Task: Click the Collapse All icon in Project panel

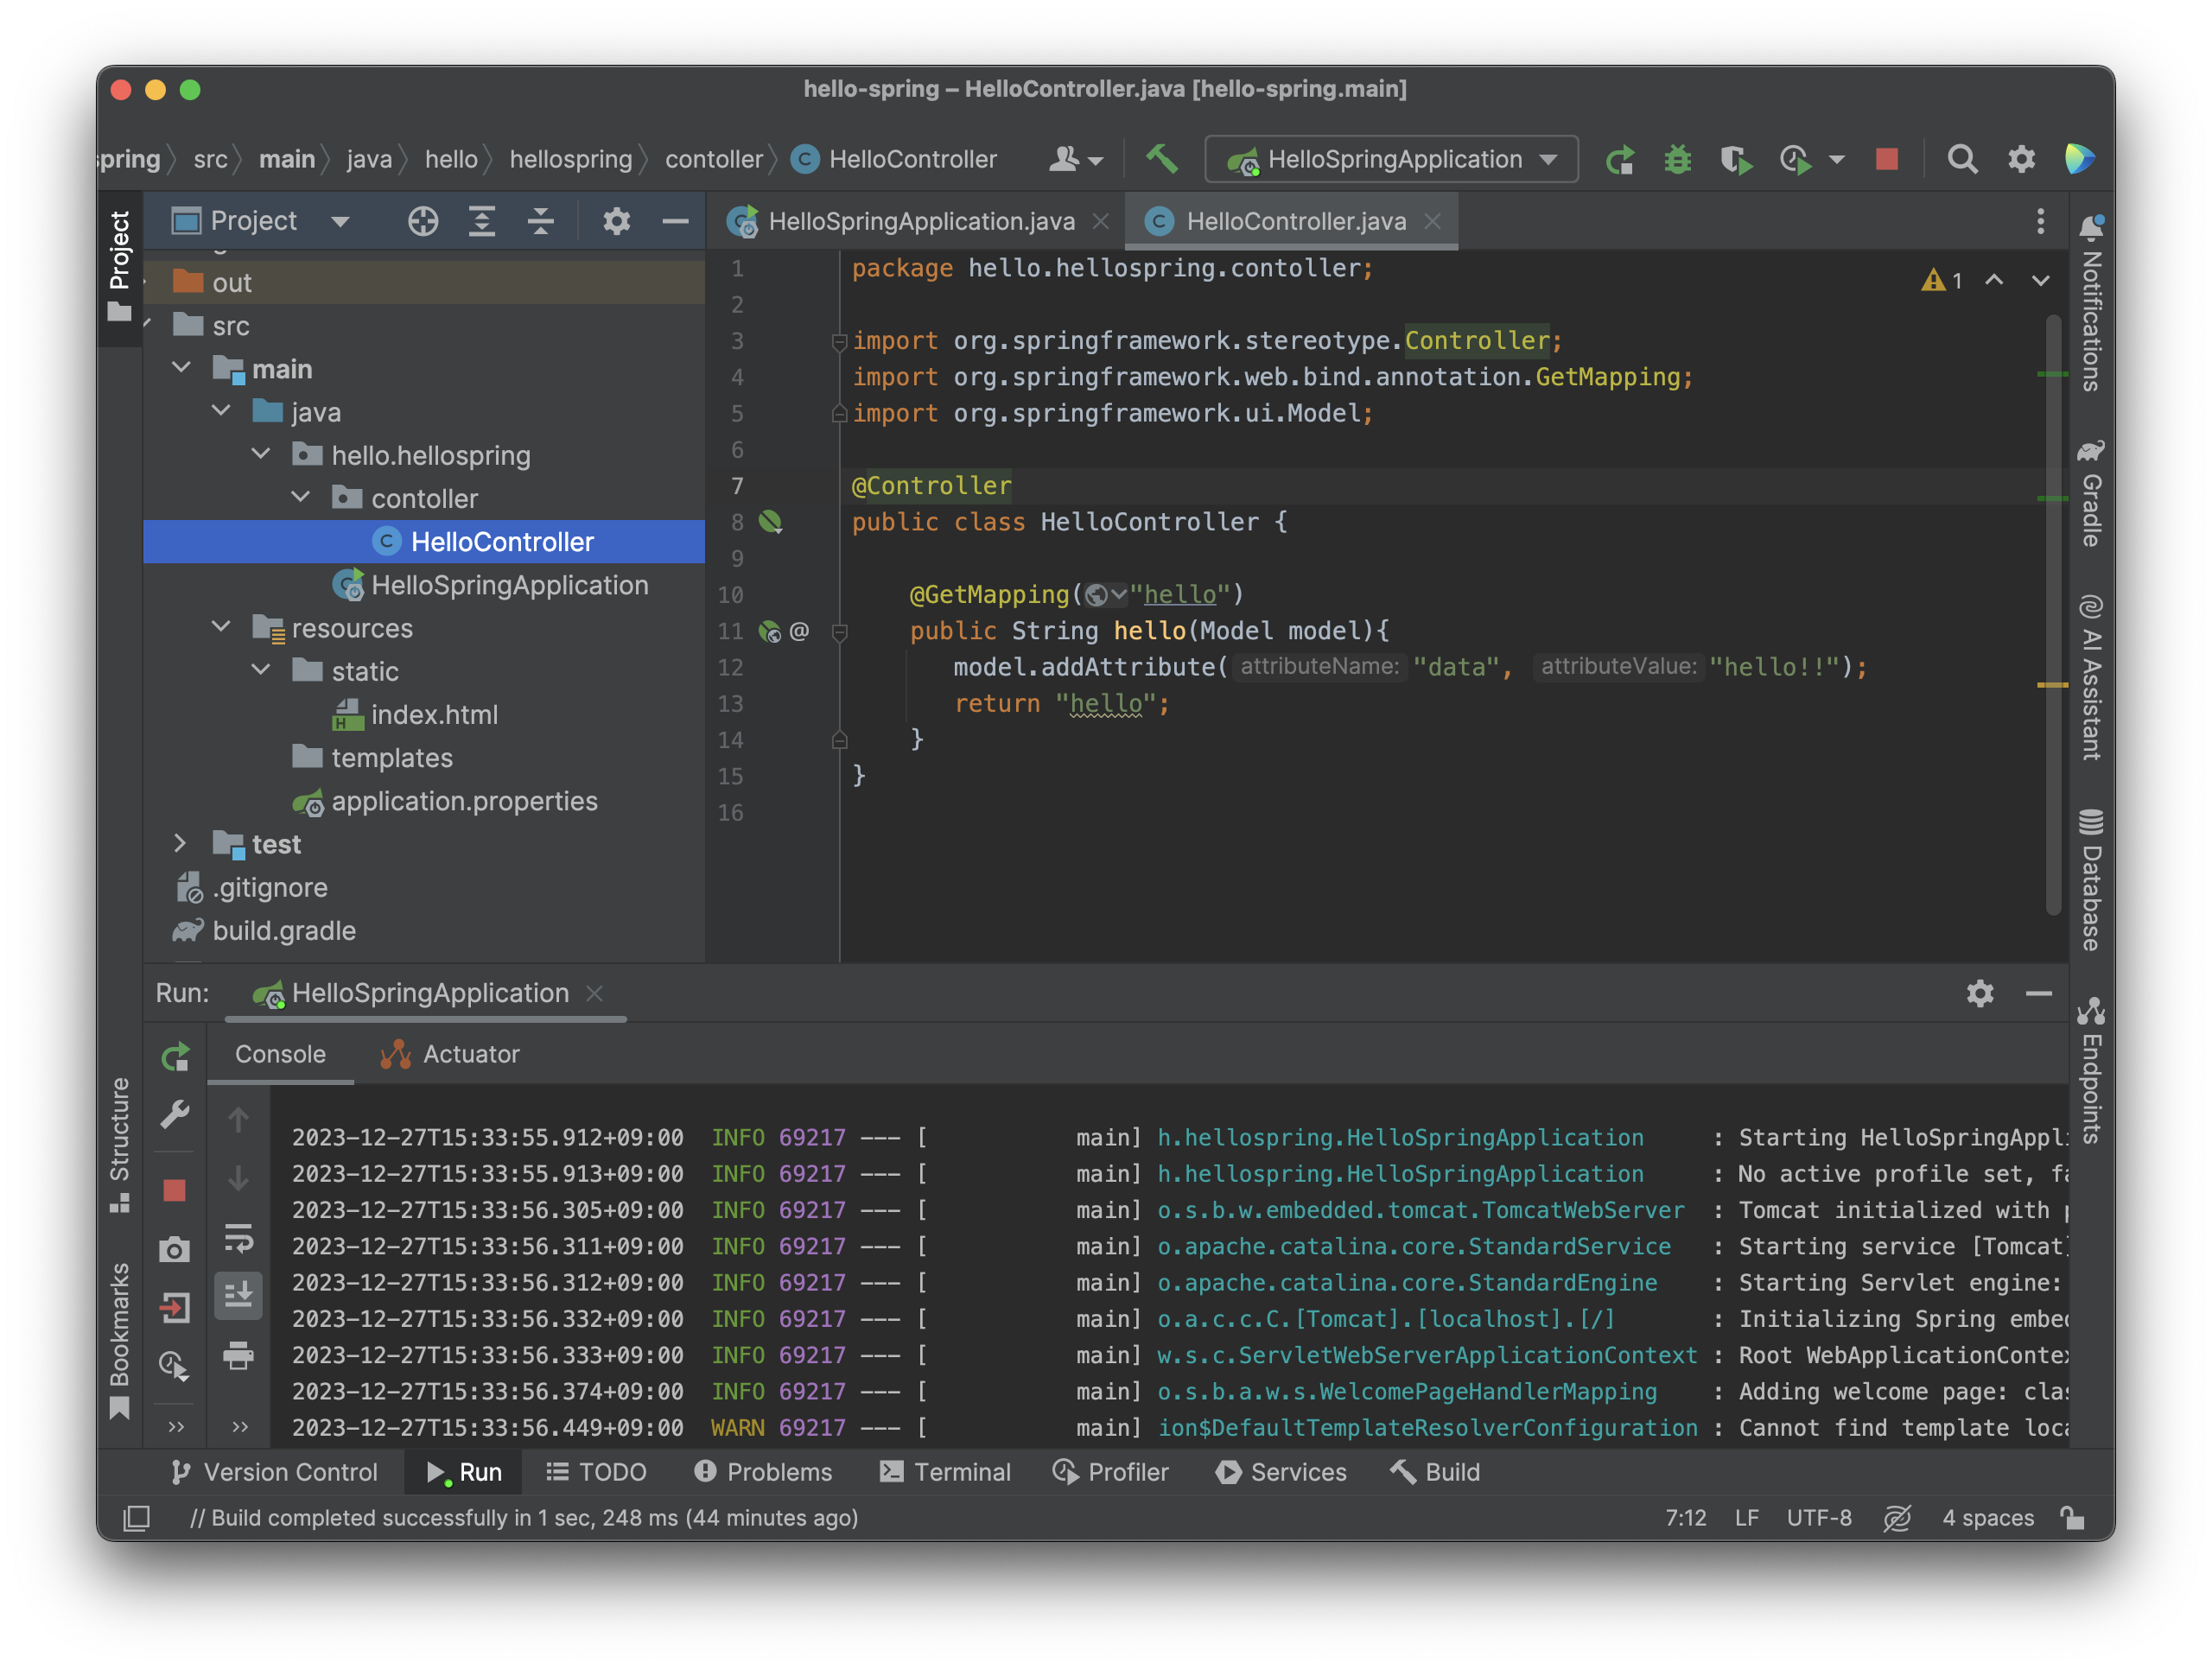Action: click(540, 221)
